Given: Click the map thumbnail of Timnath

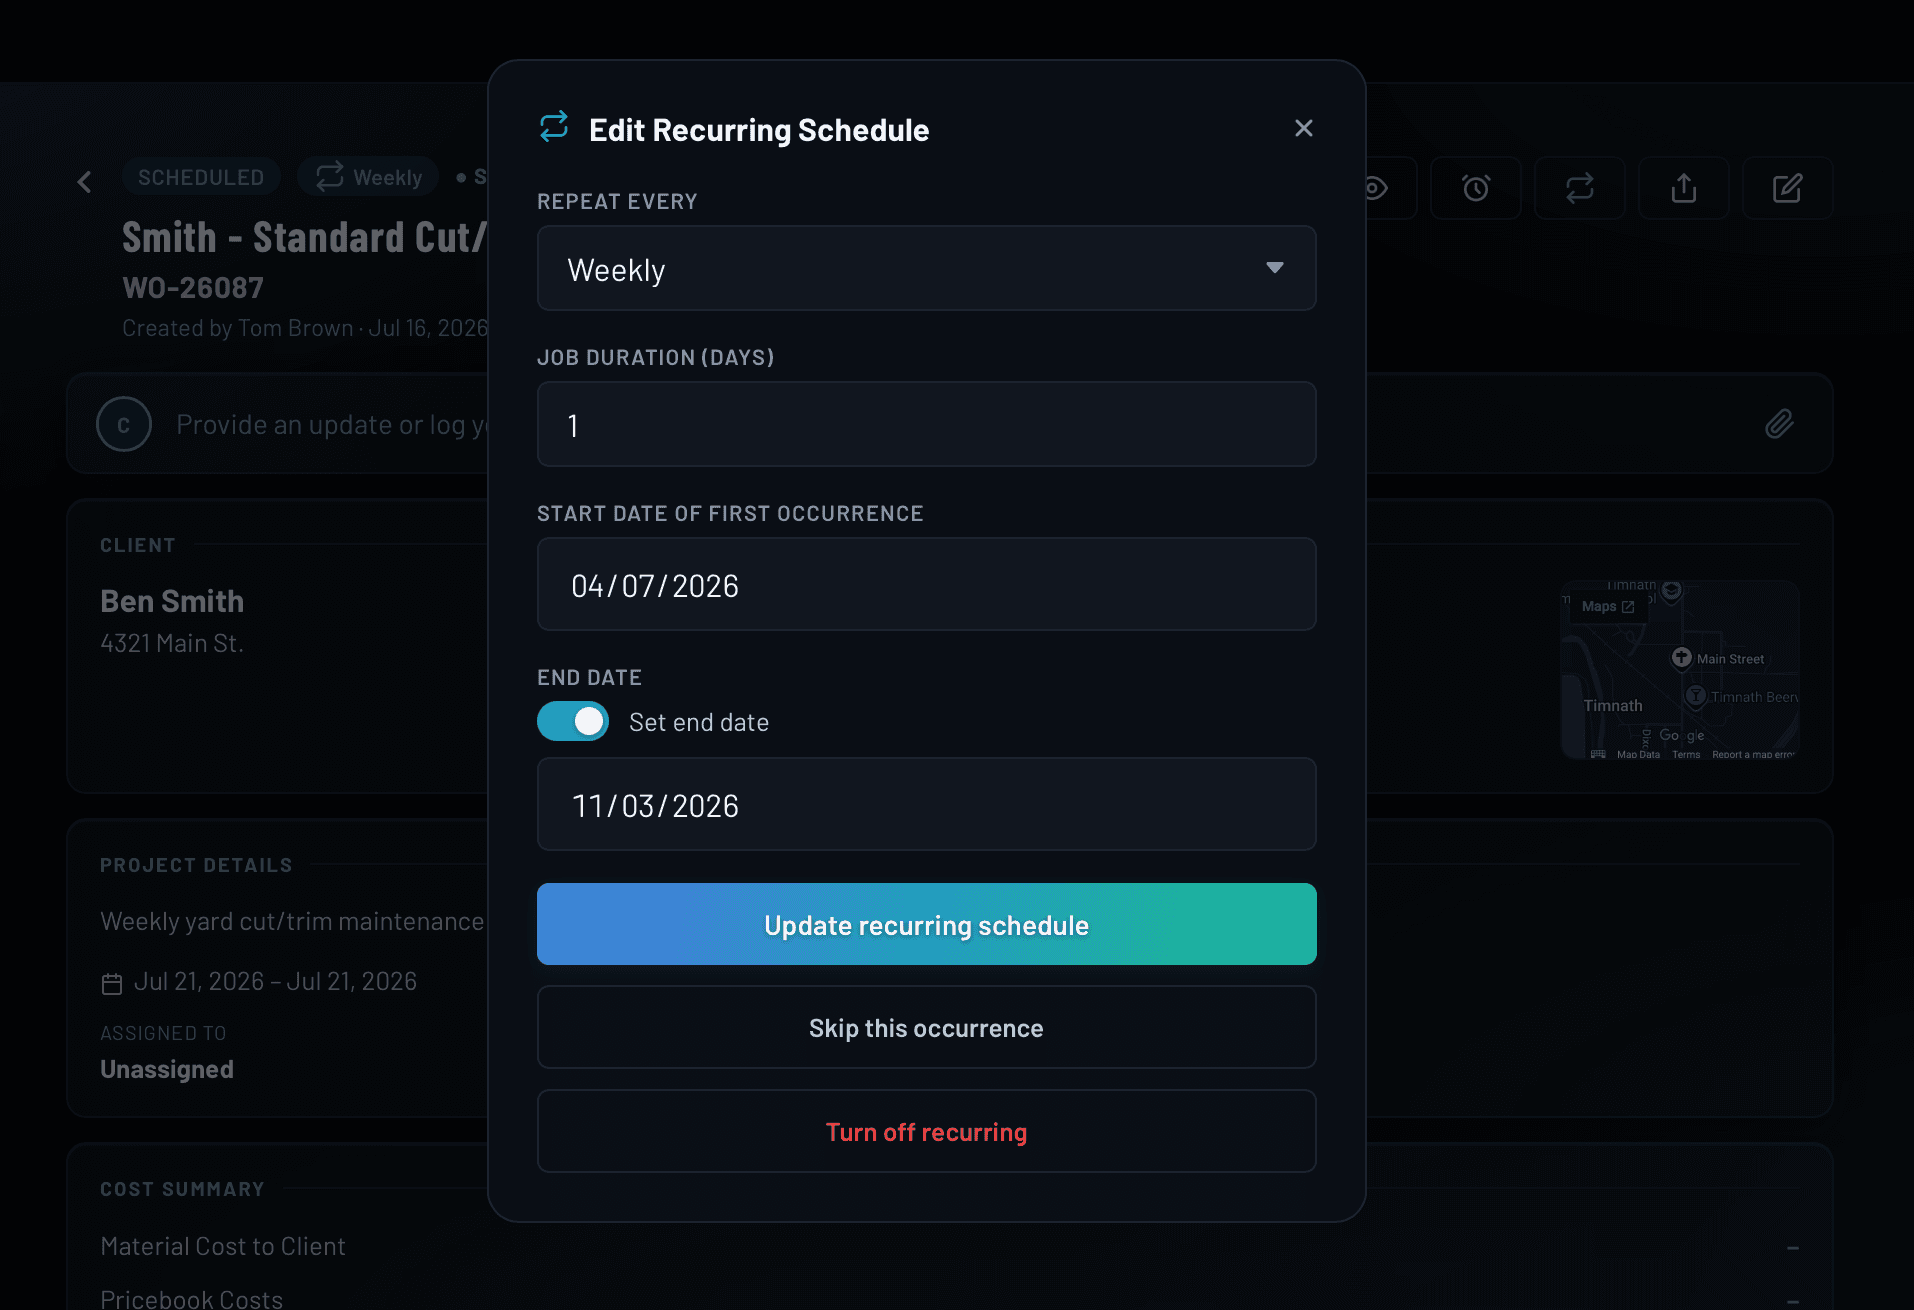Looking at the screenshot, I should click(1680, 670).
